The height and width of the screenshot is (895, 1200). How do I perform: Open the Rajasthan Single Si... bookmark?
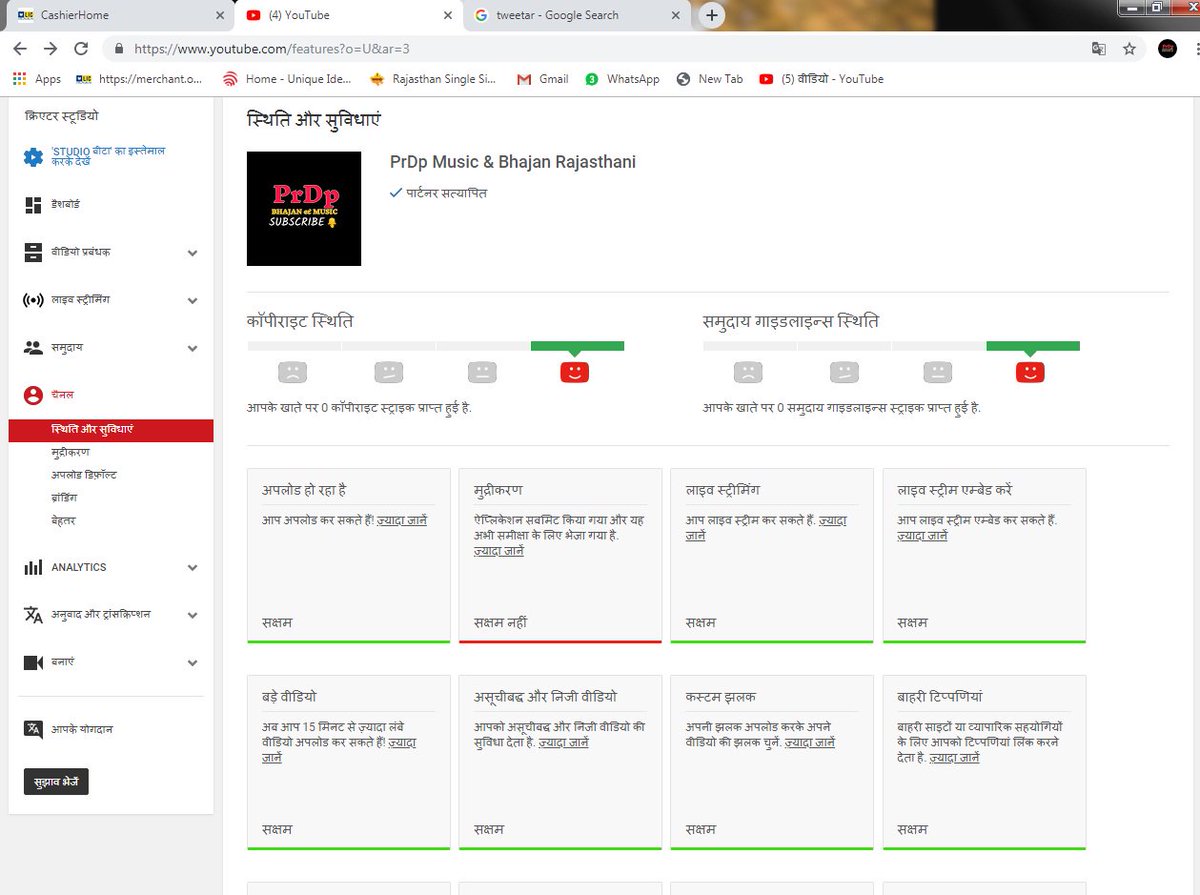[x=432, y=79]
